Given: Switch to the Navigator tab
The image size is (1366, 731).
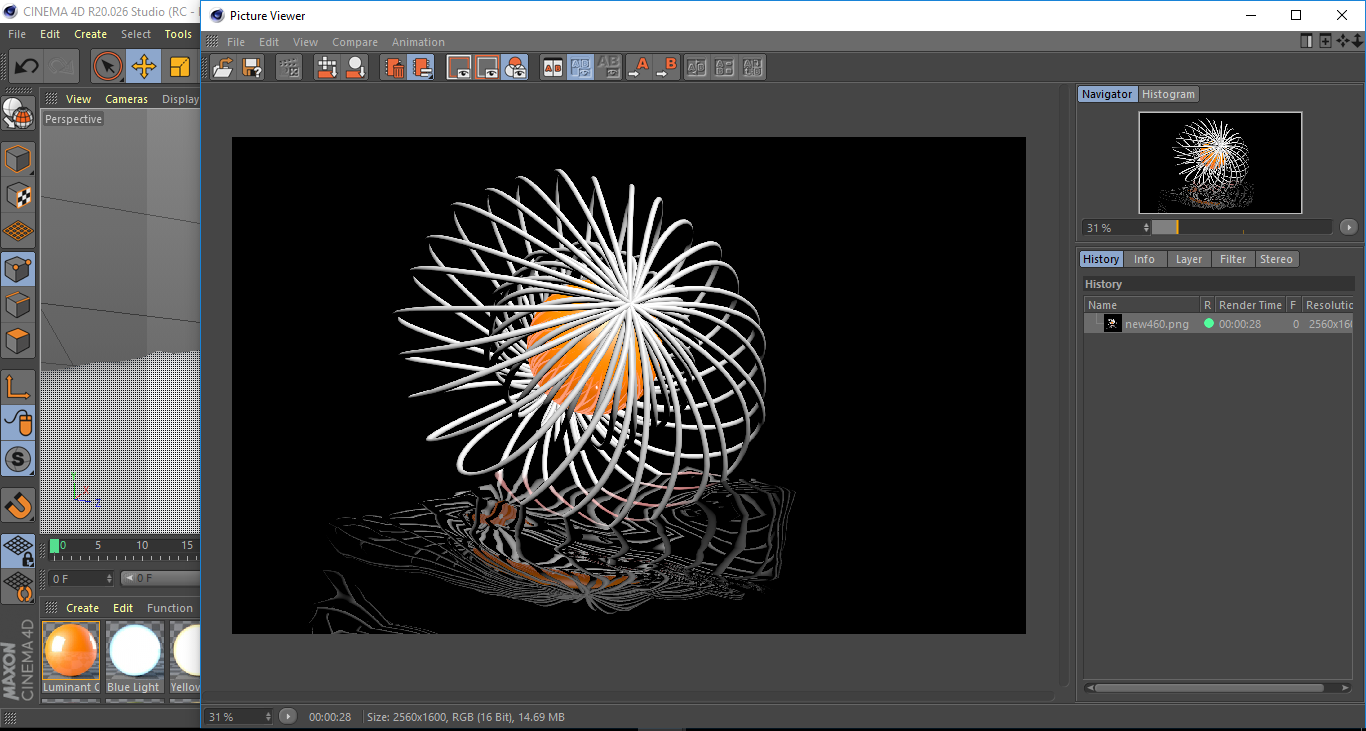Looking at the screenshot, I should click(1107, 94).
